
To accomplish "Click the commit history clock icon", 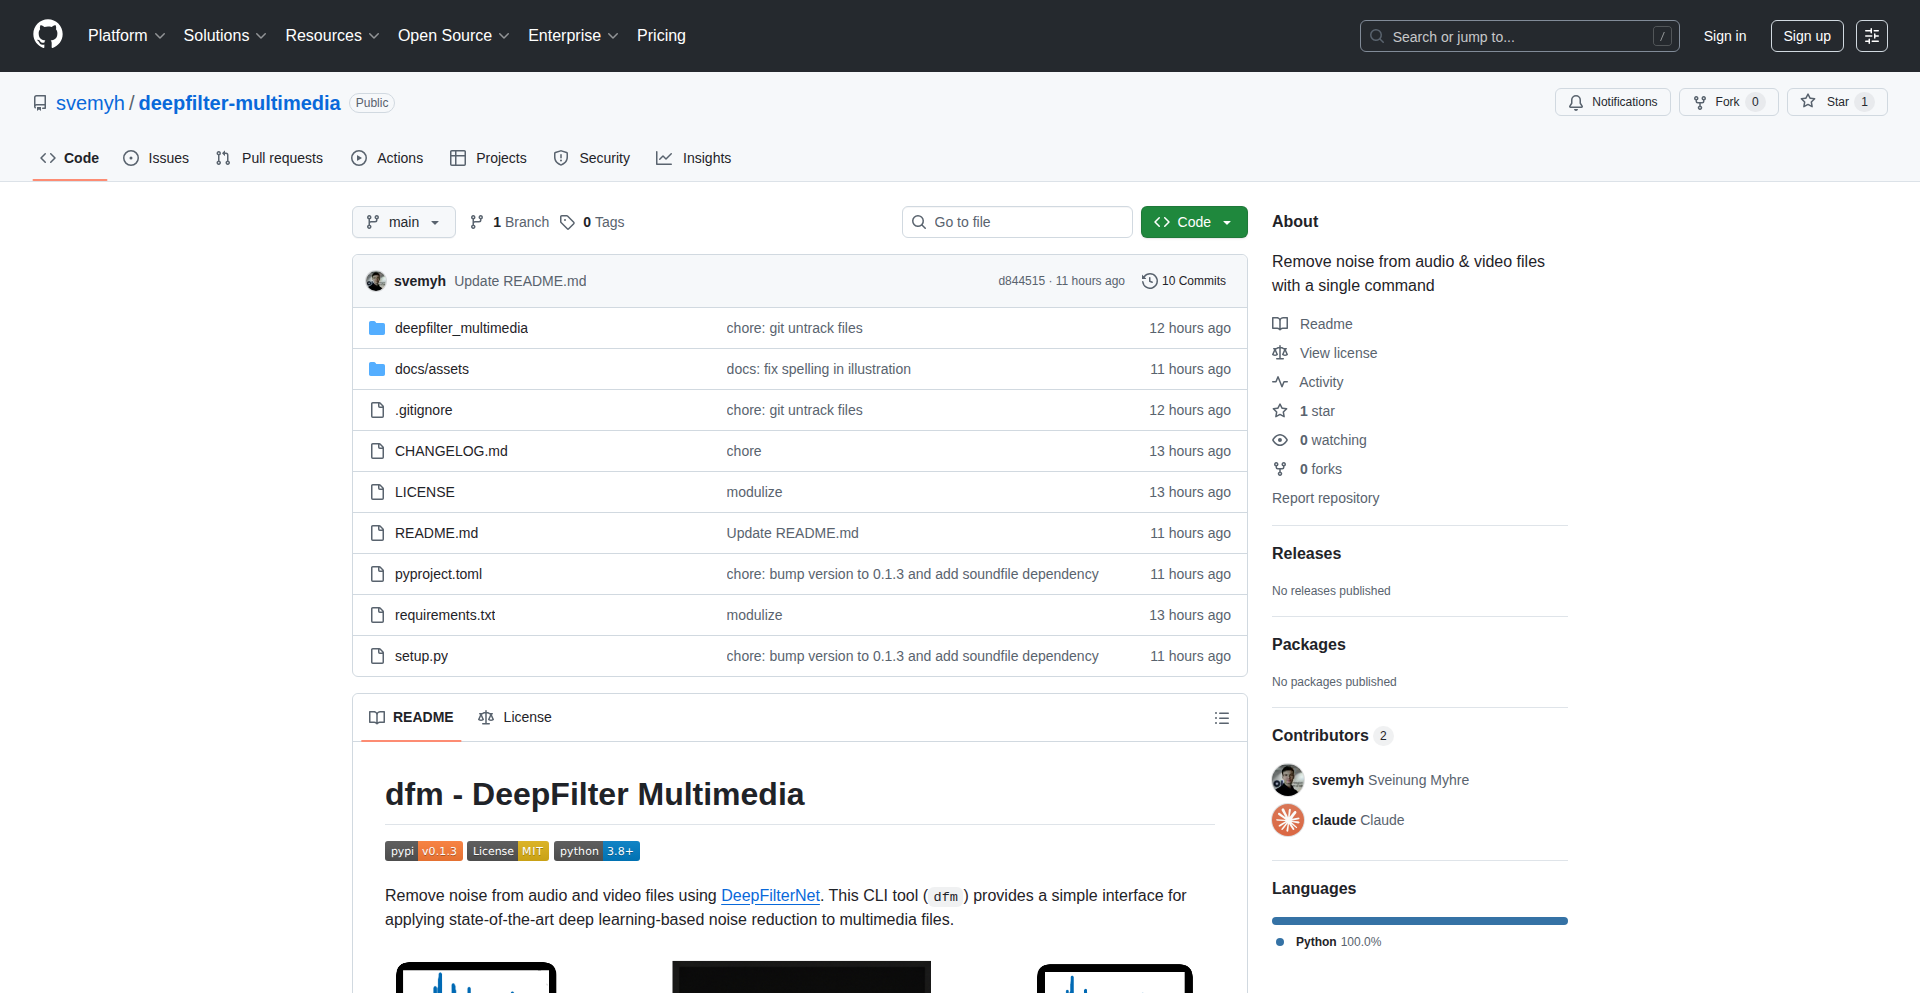I will click(x=1150, y=281).
